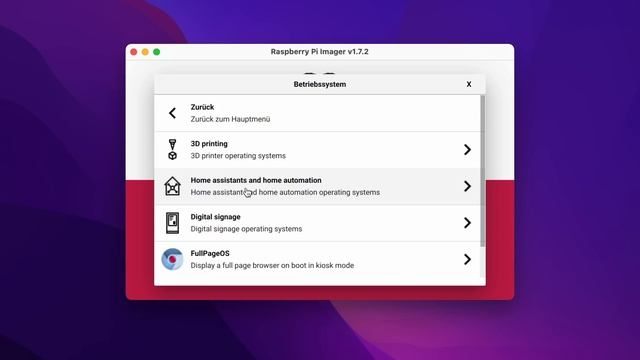This screenshot has width=640, height=360.
Task: Choose the FullPageOS entry title
Action: pyautogui.click(x=210, y=253)
